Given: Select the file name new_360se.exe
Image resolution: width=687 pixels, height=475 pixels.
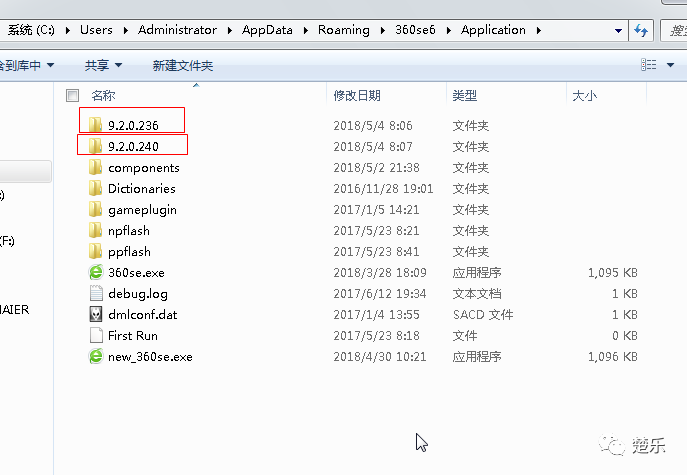Looking at the screenshot, I should tap(150, 357).
